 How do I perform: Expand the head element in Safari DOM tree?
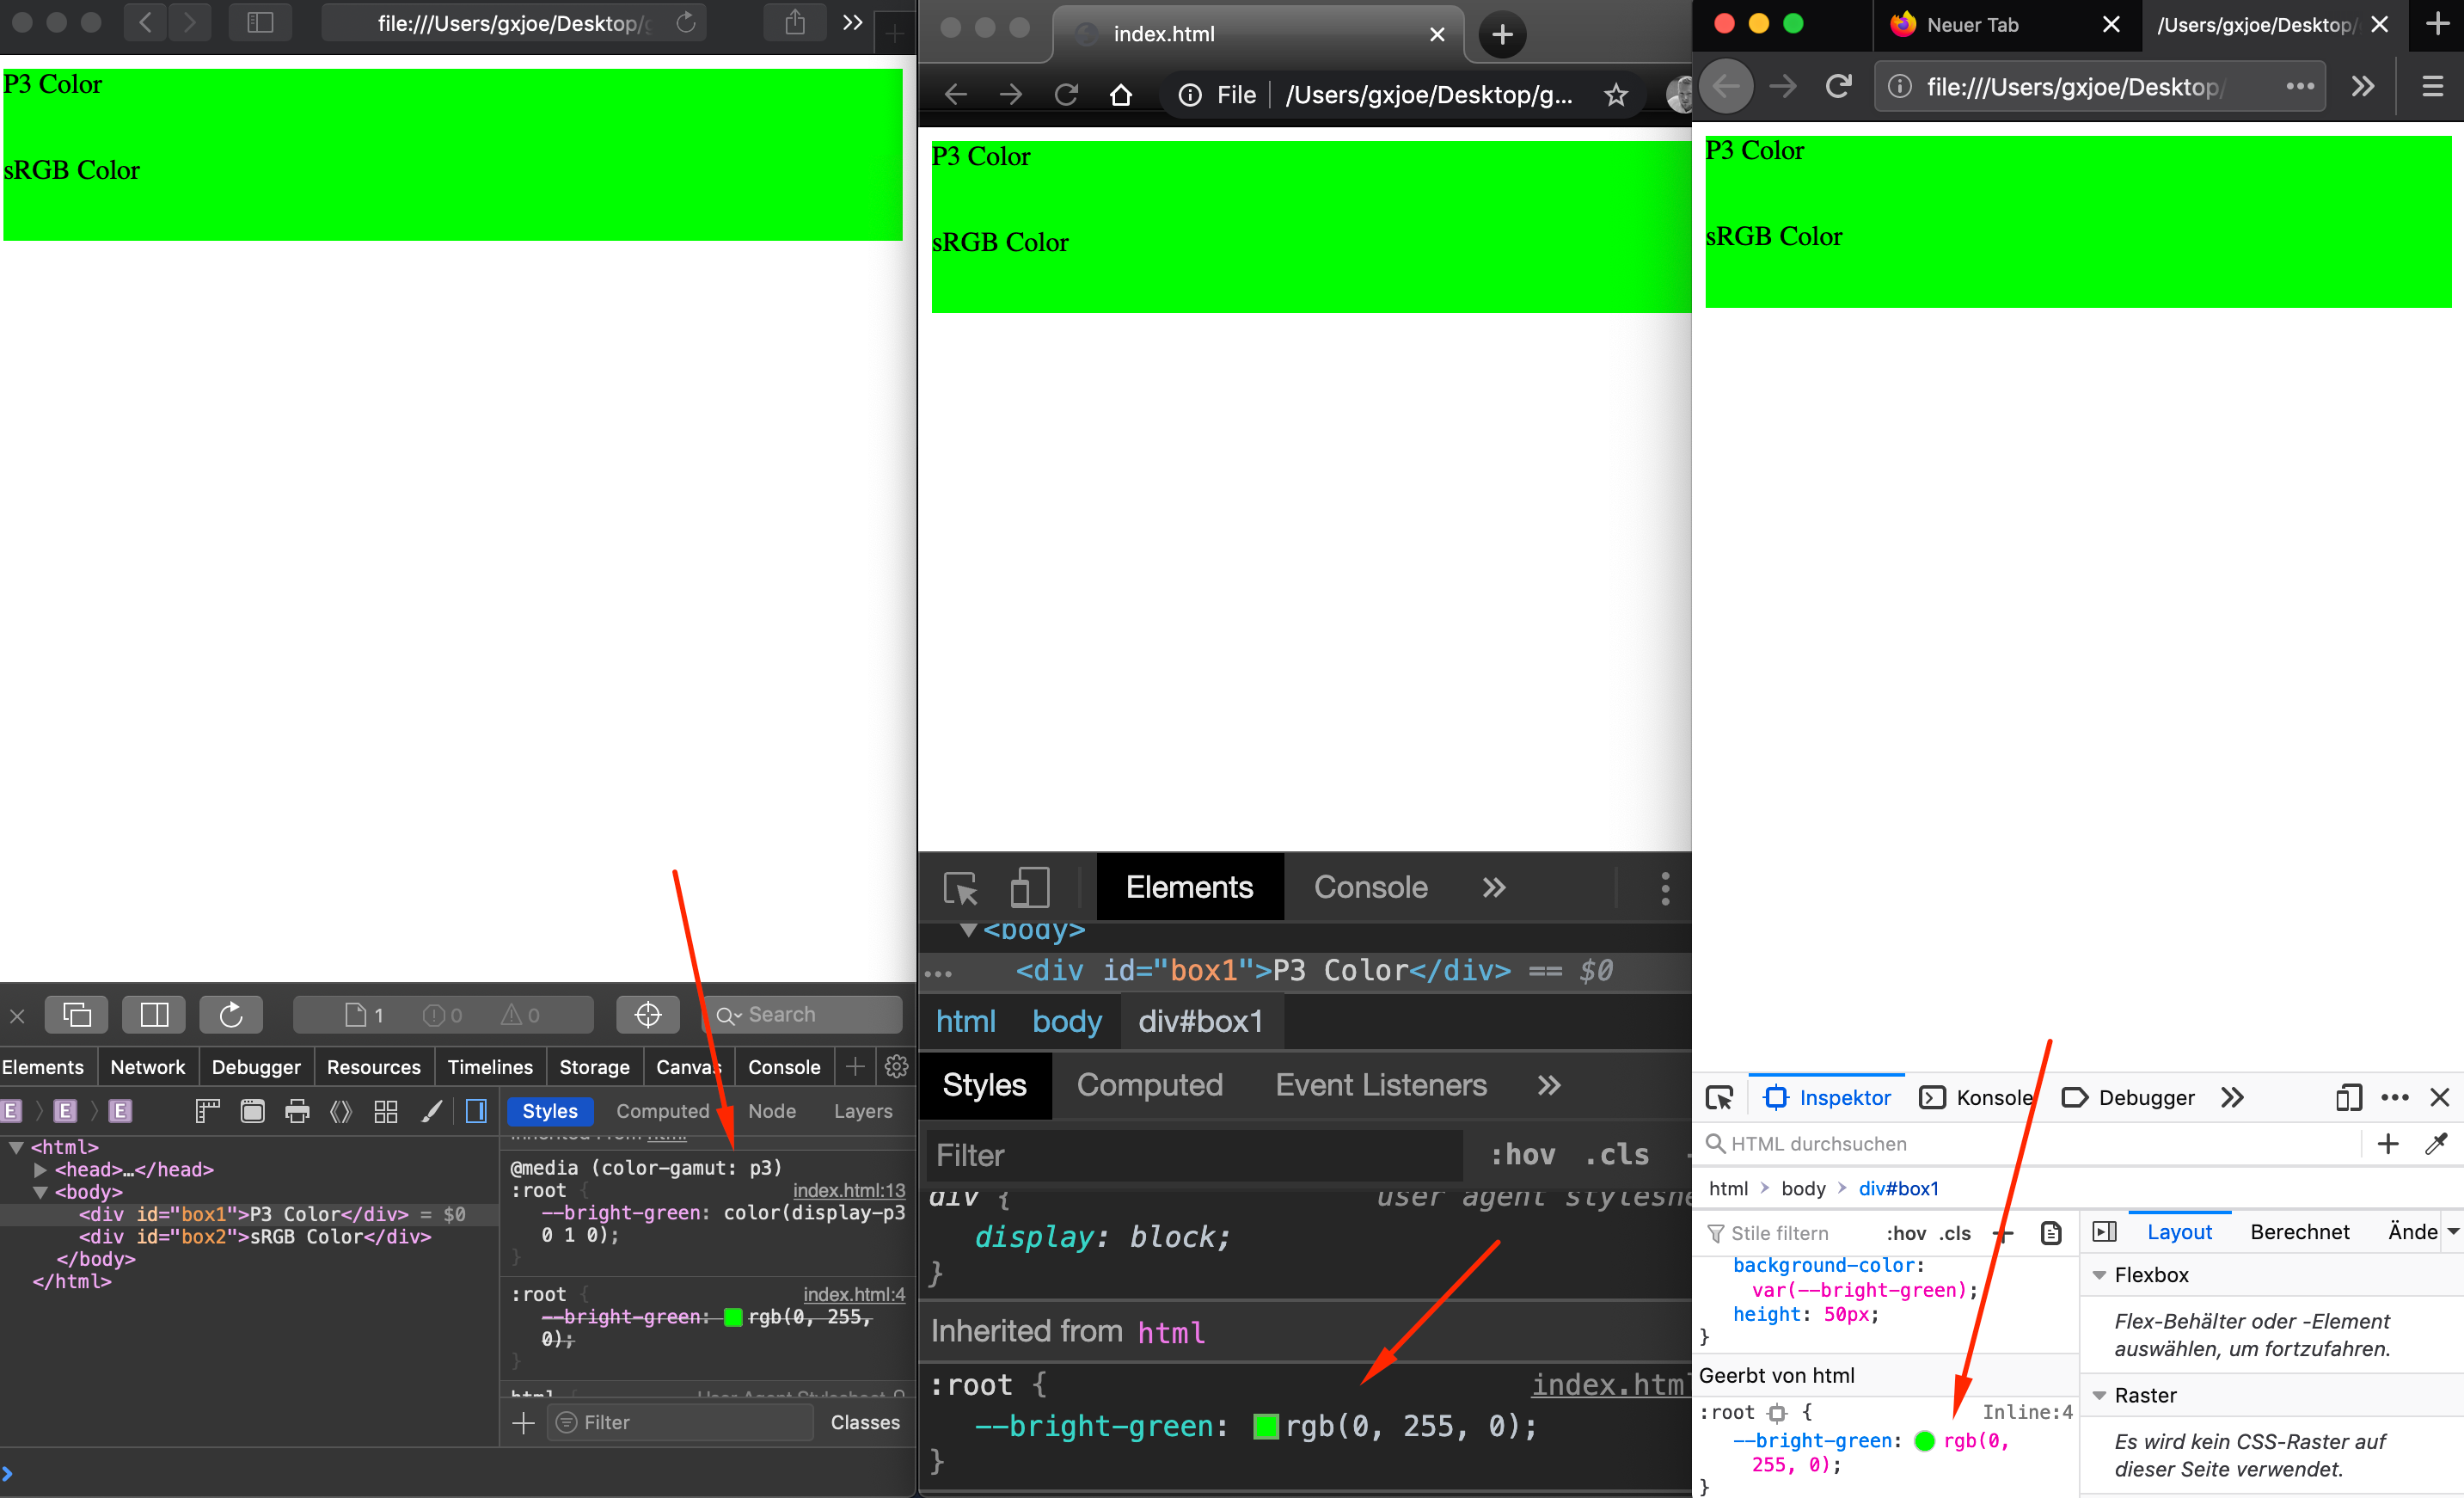click(x=41, y=1169)
